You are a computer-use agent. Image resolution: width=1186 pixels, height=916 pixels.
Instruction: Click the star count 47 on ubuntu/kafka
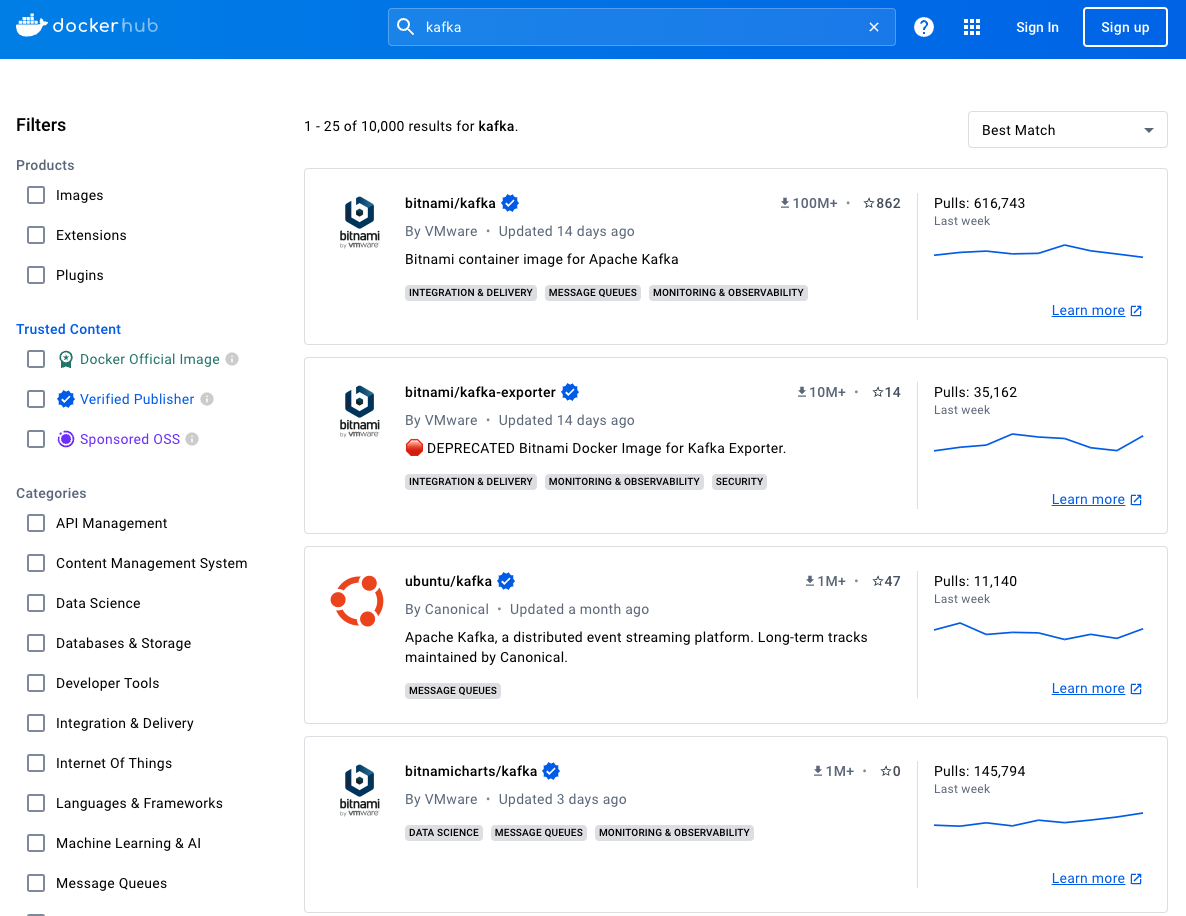pos(886,581)
